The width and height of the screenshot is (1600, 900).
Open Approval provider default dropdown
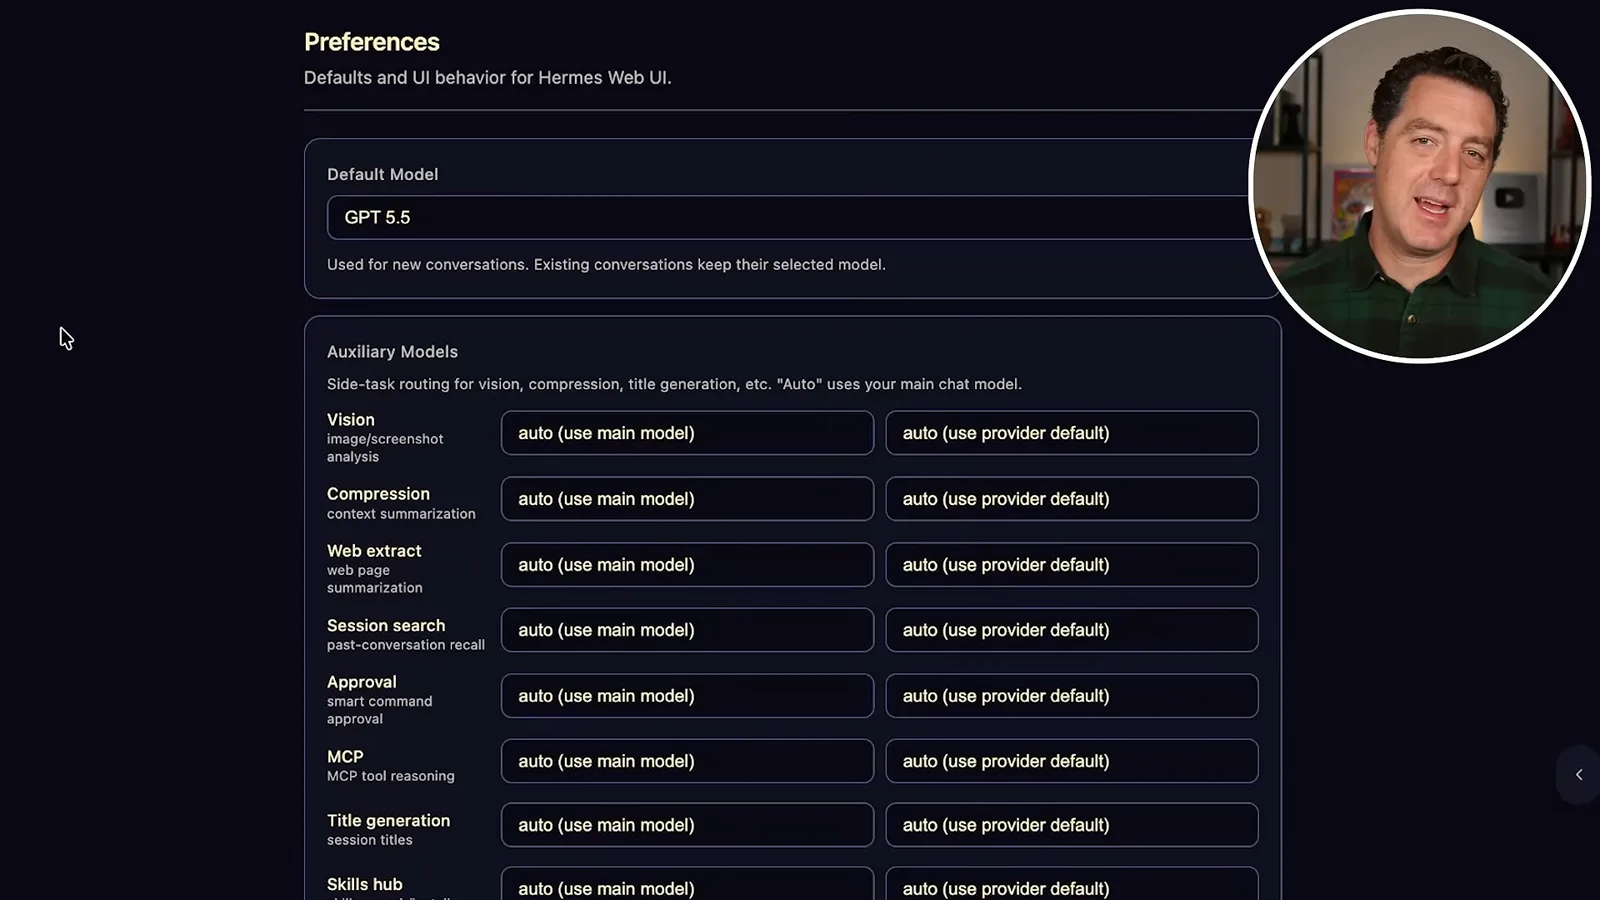[1072, 696]
